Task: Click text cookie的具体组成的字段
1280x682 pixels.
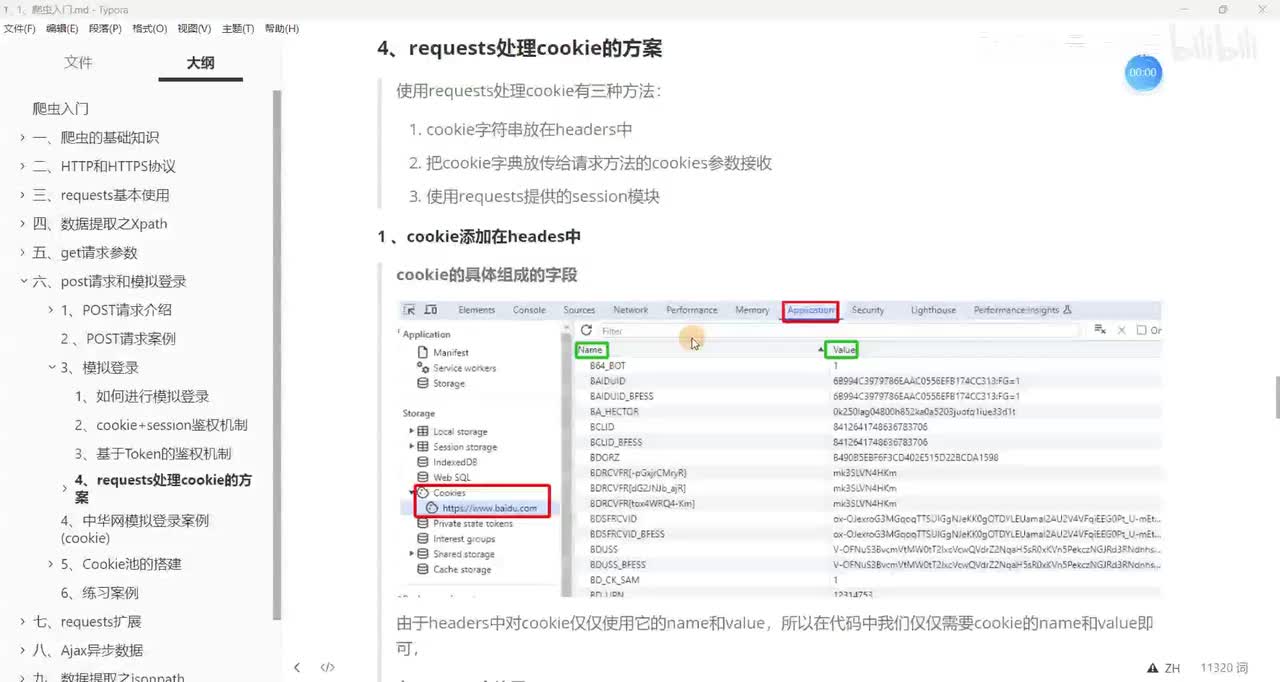Action: pyautogui.click(x=487, y=275)
